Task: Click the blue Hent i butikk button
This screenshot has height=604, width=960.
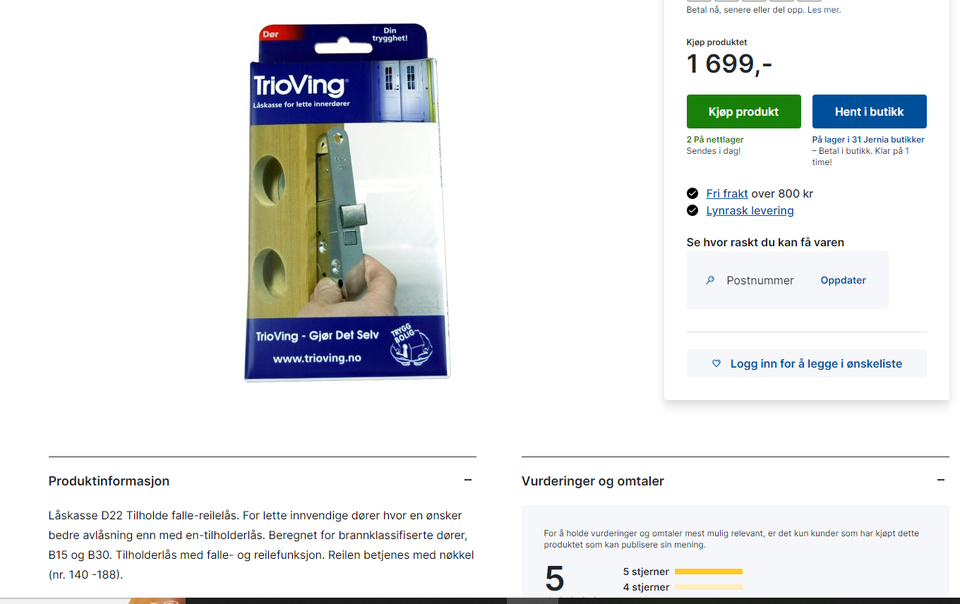Action: point(869,111)
